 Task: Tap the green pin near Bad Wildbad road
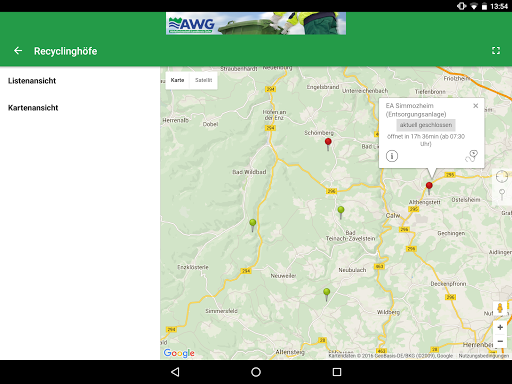click(x=253, y=225)
